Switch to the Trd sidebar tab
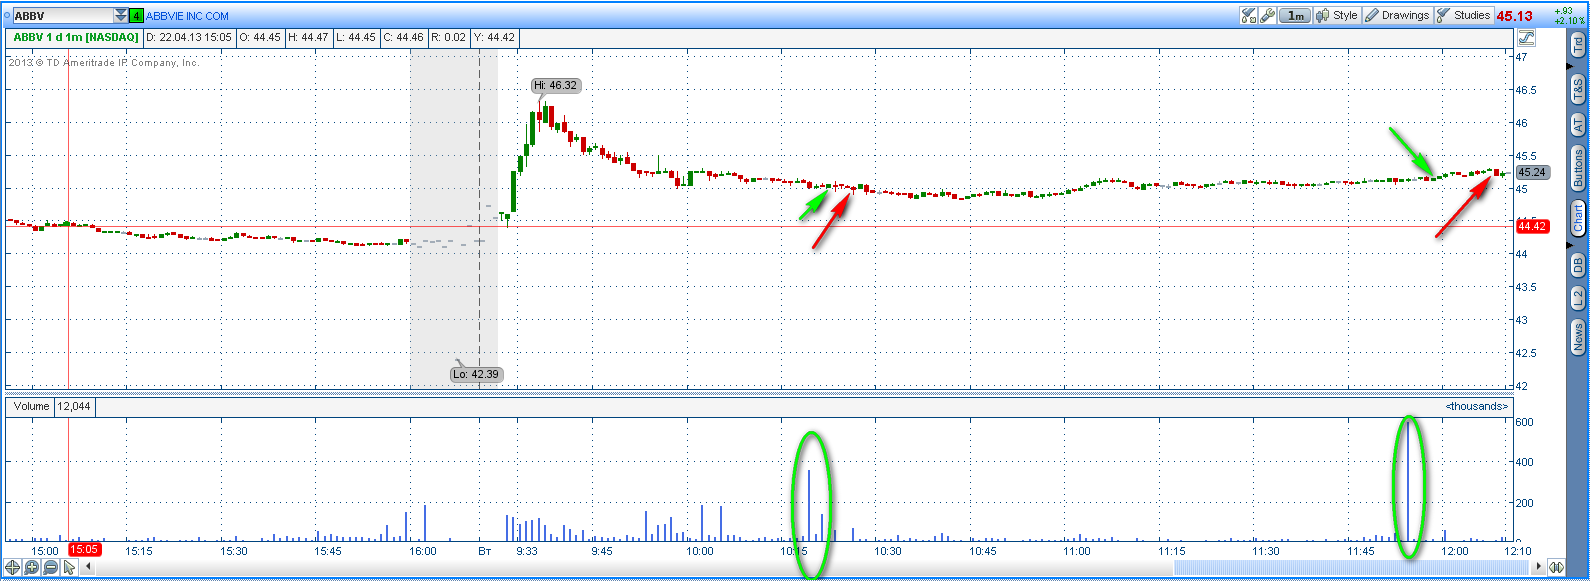The height and width of the screenshot is (581, 1590). pyautogui.click(x=1578, y=44)
